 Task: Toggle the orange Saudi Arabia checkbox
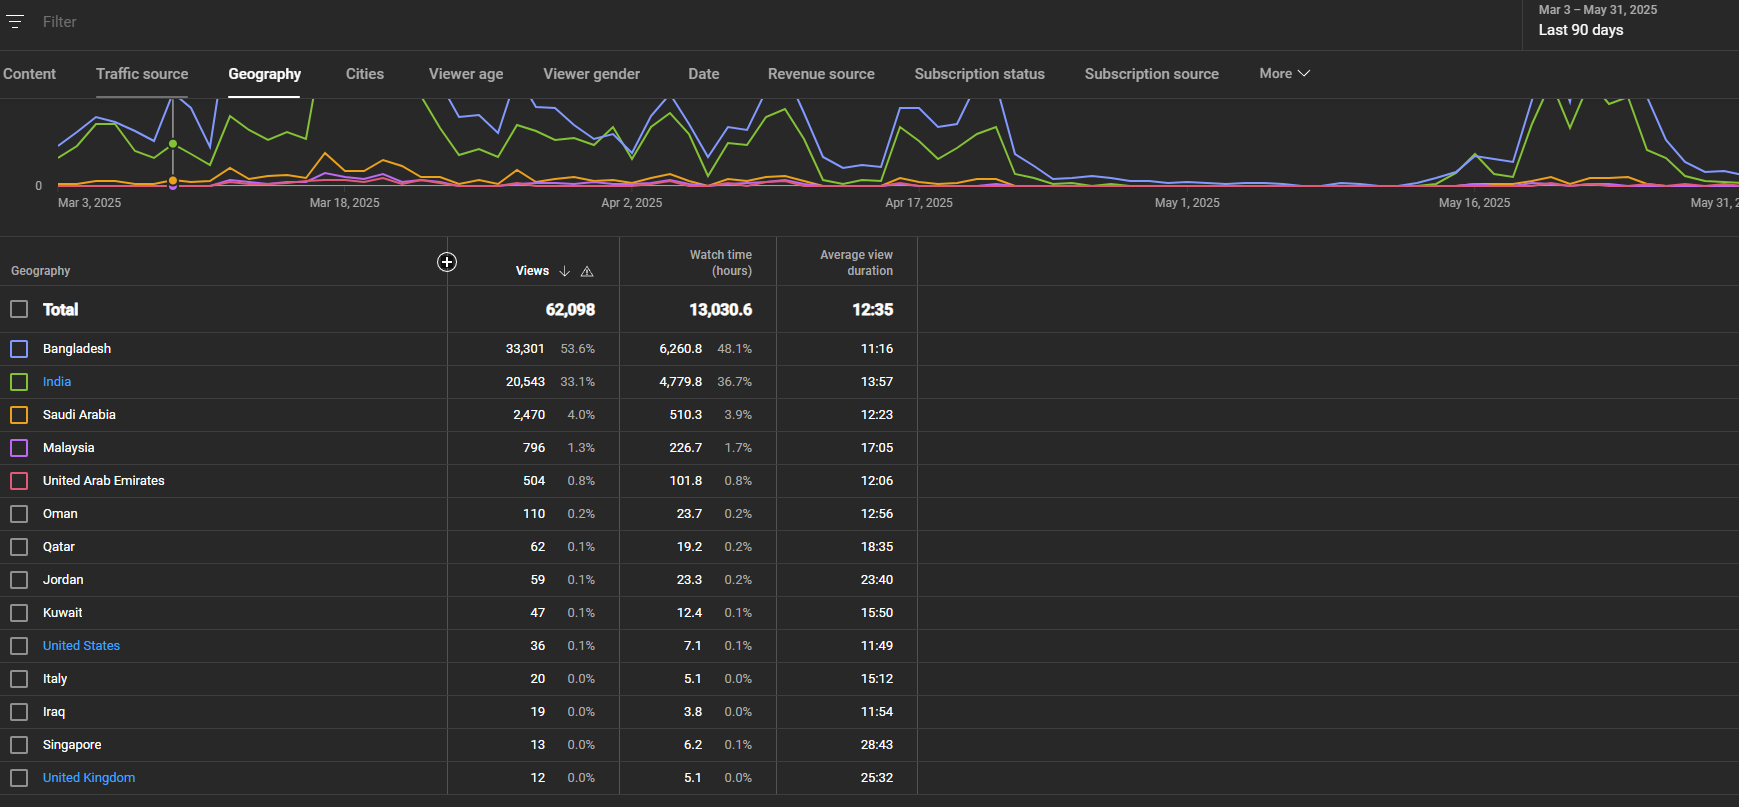click(x=19, y=415)
